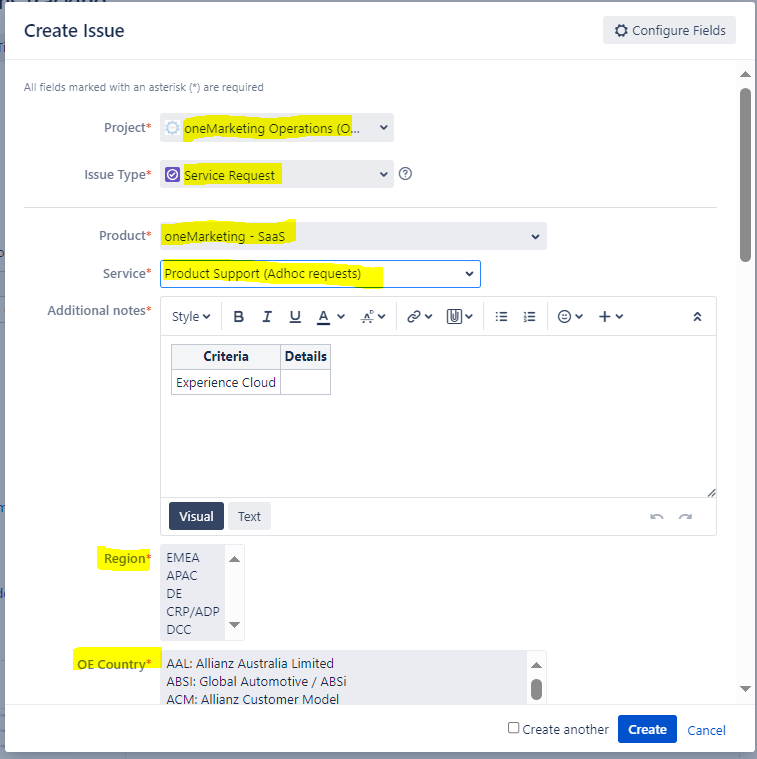Viewport: 757px width, 759px height.
Task: Click the OE Country scrollbar thumb
Action: 536,690
